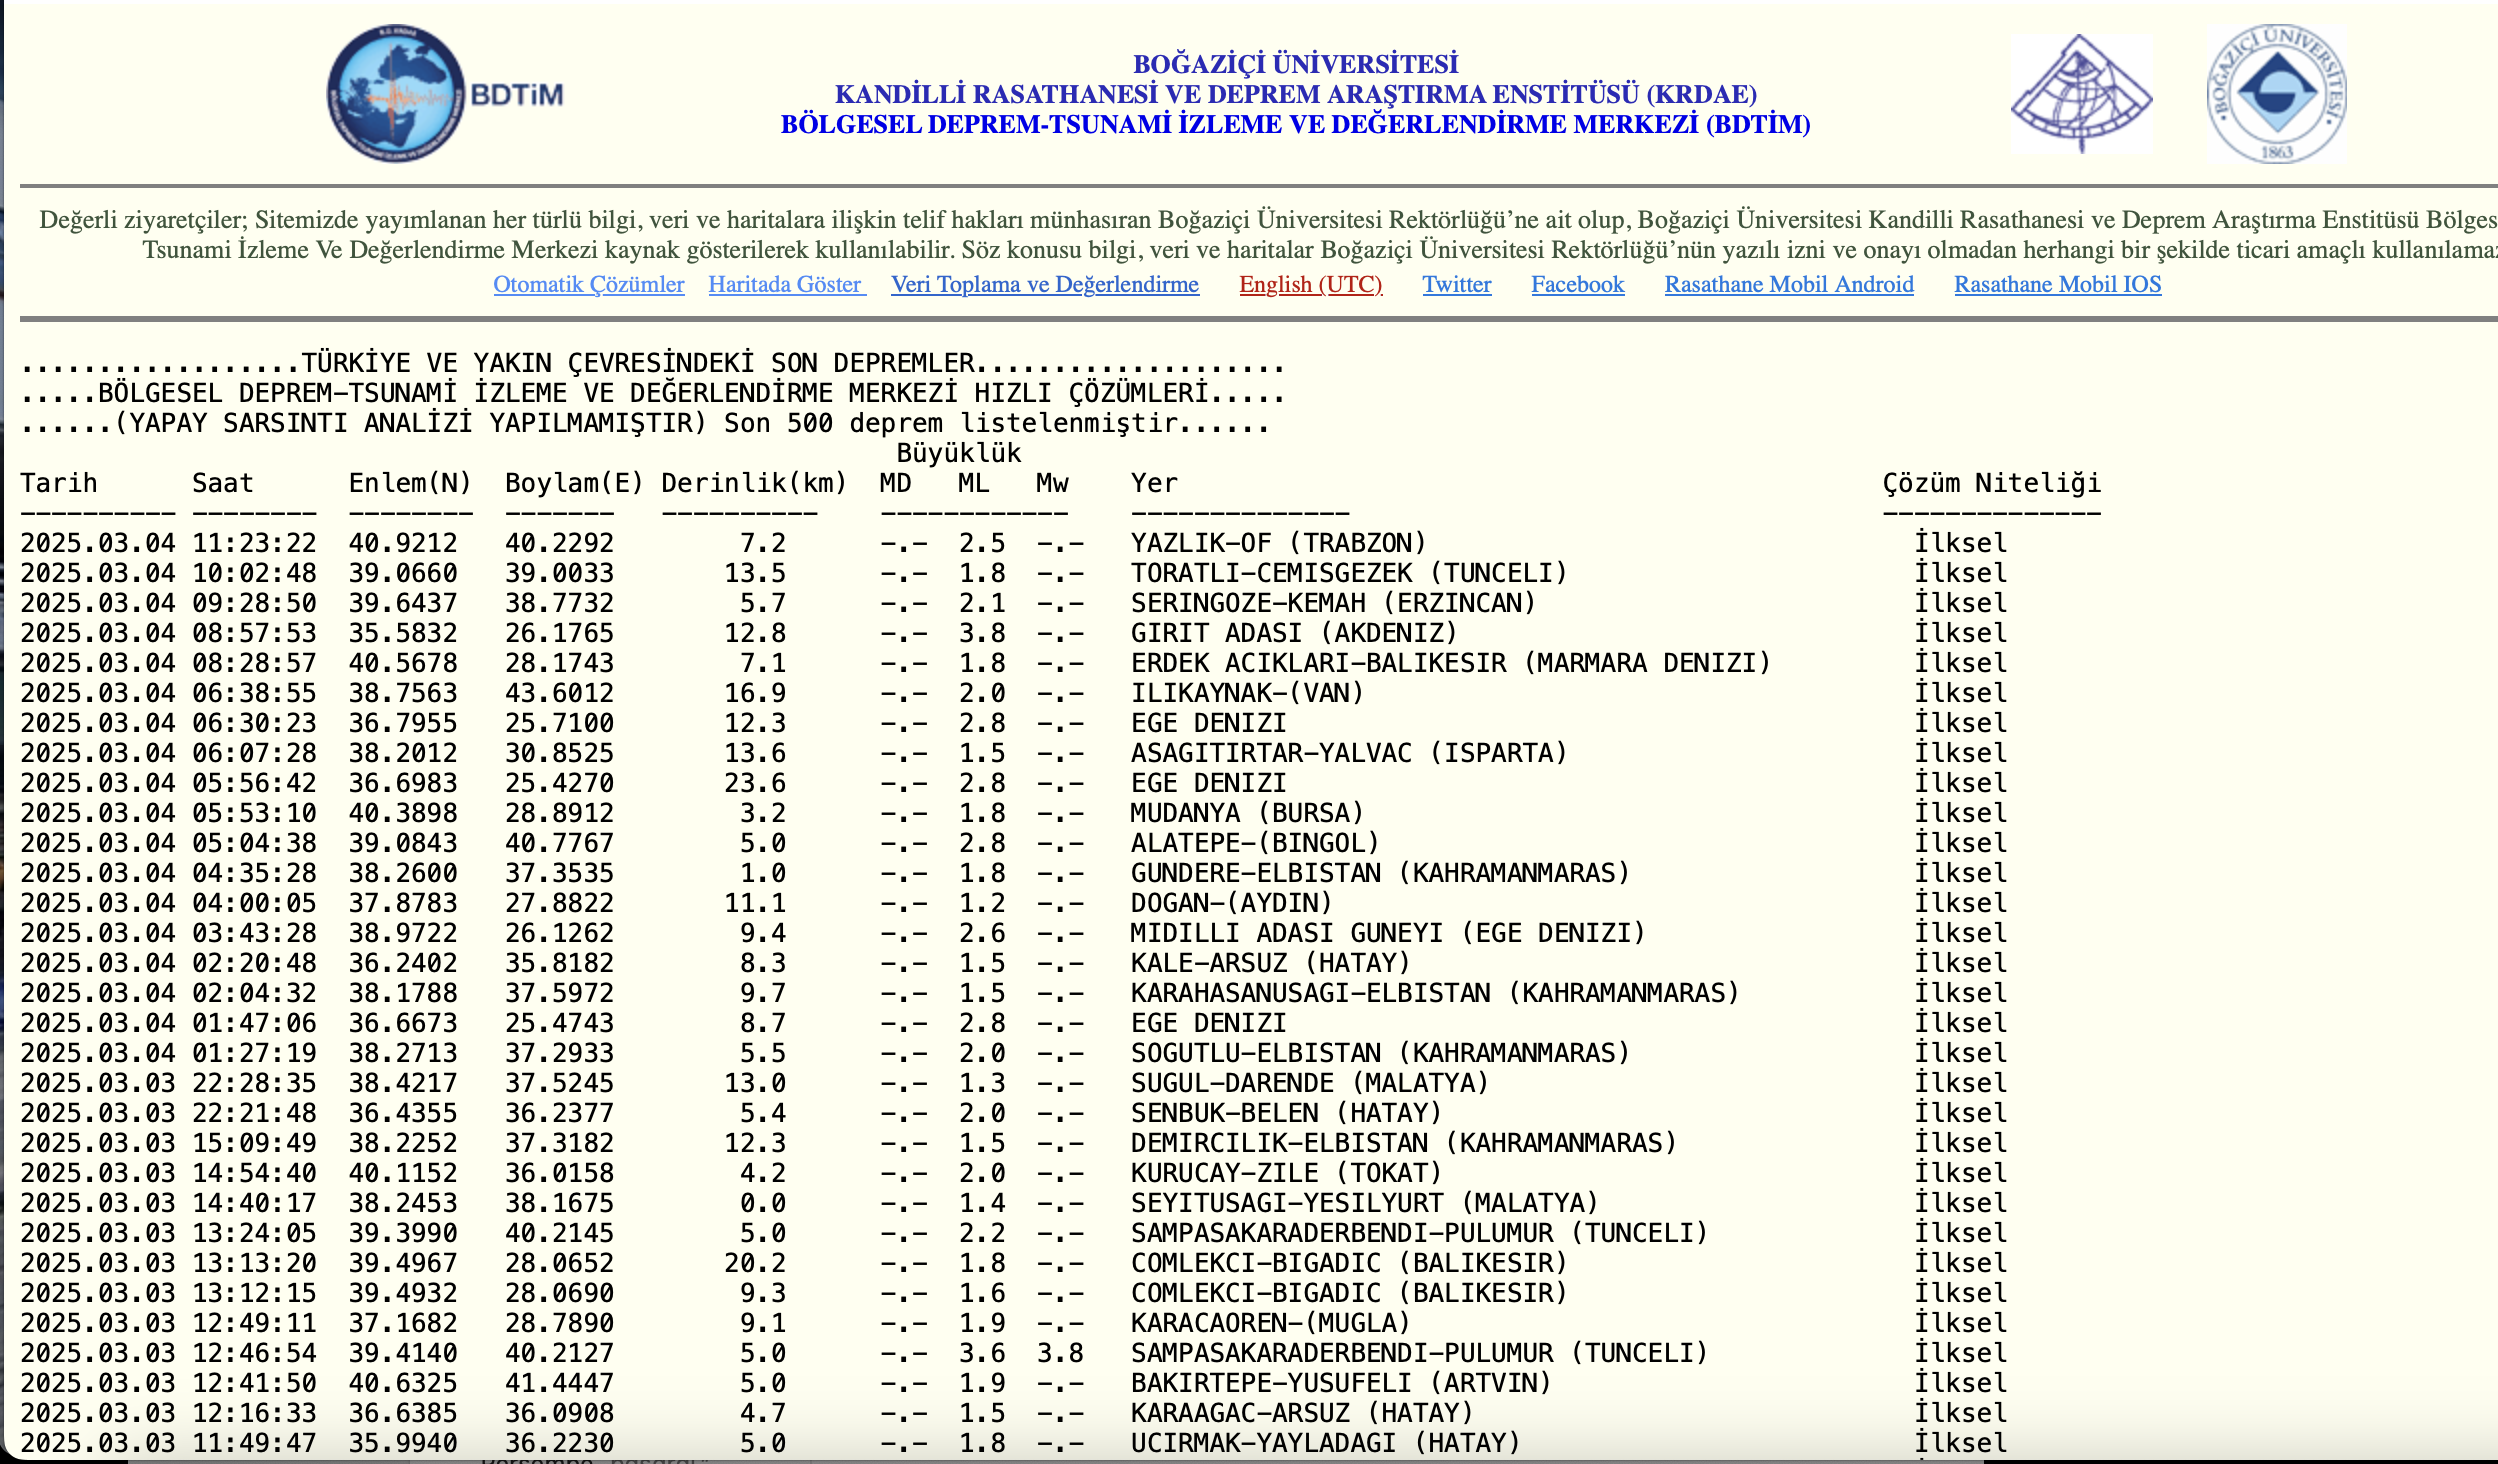Click the Çözüm Niteliği column header

[x=1991, y=483]
